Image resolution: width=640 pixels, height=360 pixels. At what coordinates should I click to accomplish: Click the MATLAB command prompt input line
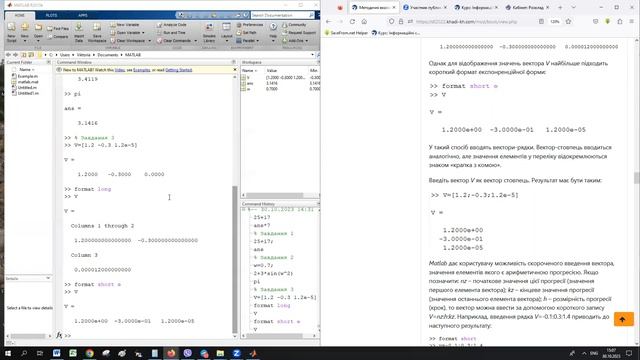click(x=151, y=336)
